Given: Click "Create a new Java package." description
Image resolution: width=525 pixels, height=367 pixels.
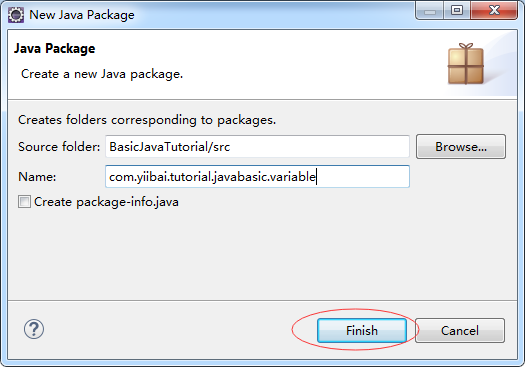Looking at the screenshot, I should pos(102,74).
